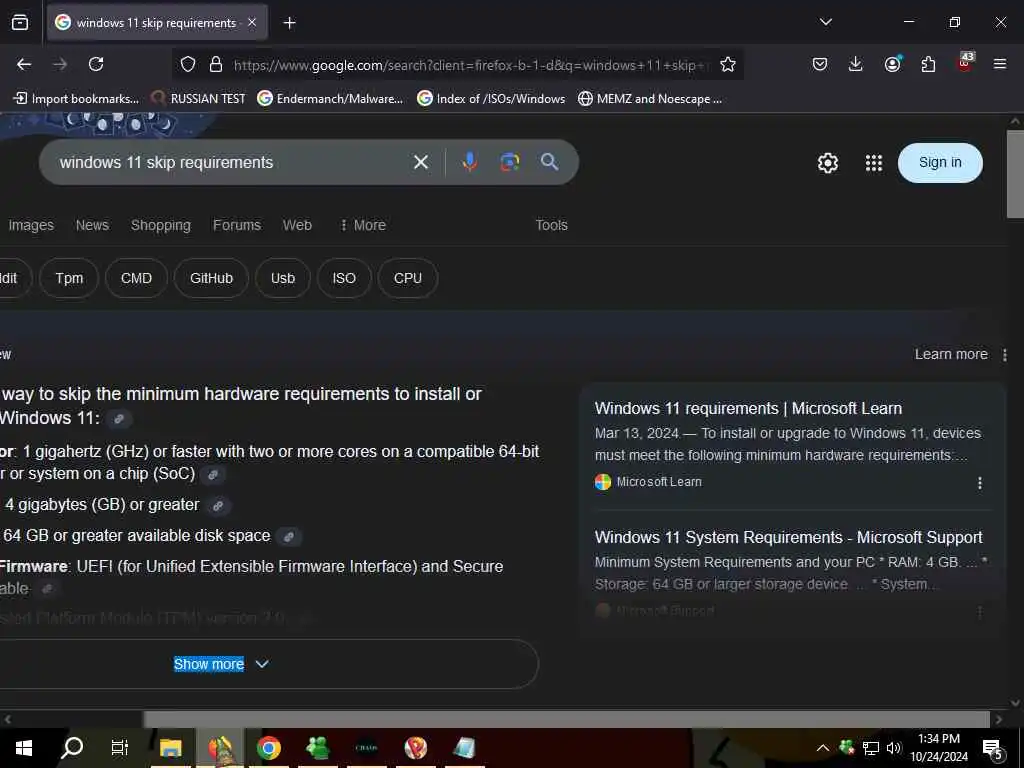
Task: Click Learn more about AI overview
Action: tap(951, 354)
